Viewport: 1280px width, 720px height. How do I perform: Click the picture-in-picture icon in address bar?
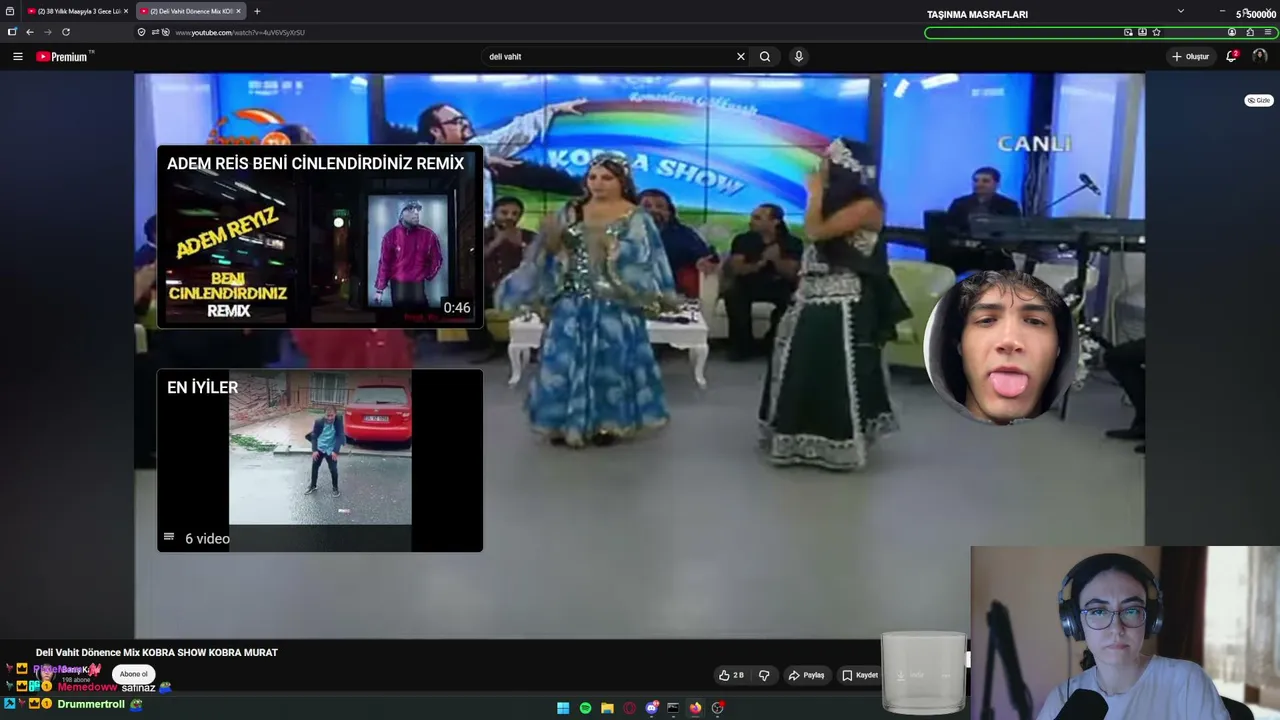point(1128,32)
